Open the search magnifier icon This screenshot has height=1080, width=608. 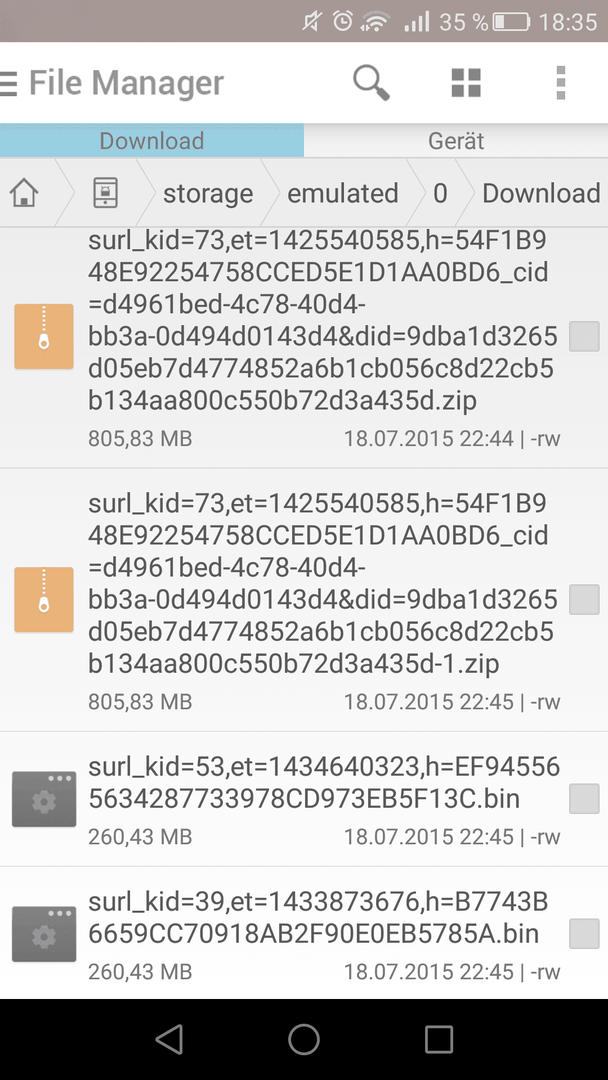(372, 83)
